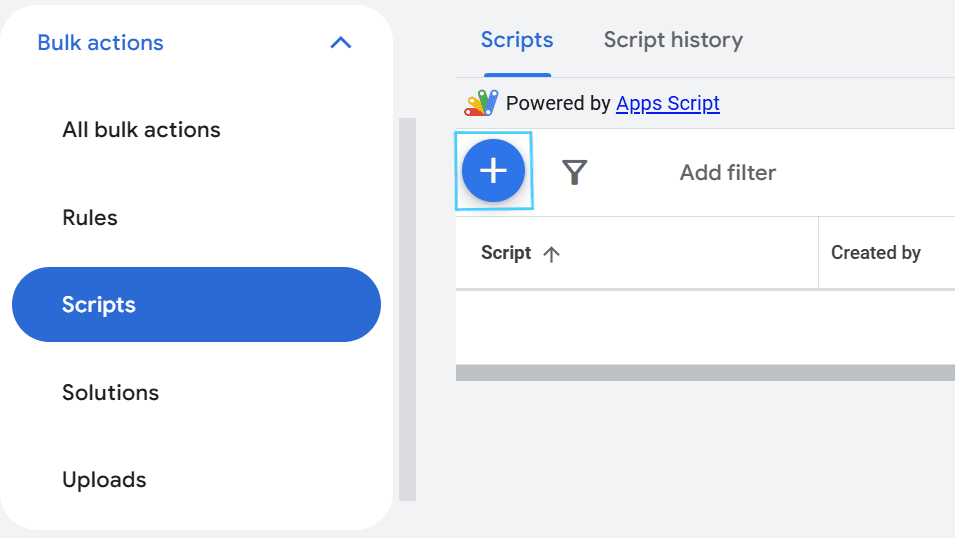The image size is (955, 538).
Task: Sort by Script column arrow
Action: pyautogui.click(x=551, y=253)
